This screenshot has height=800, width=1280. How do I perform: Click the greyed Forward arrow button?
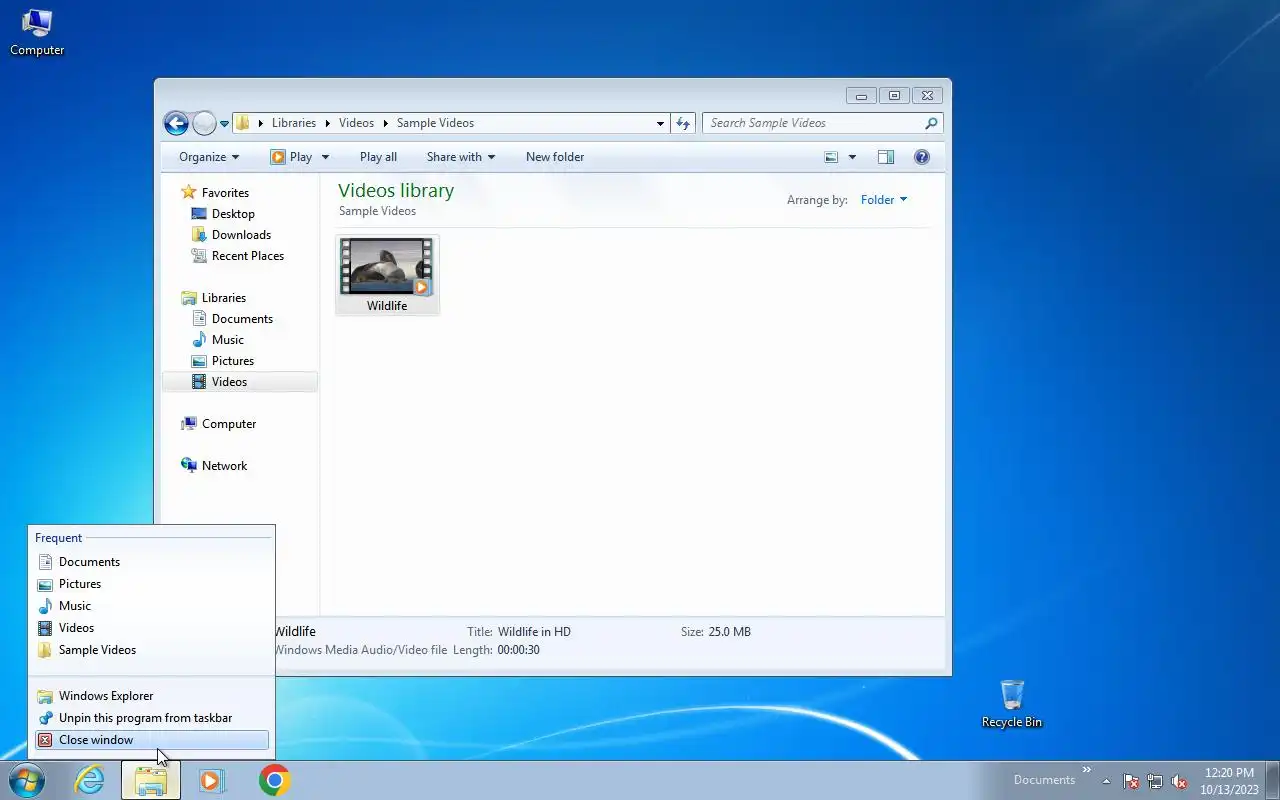point(204,123)
